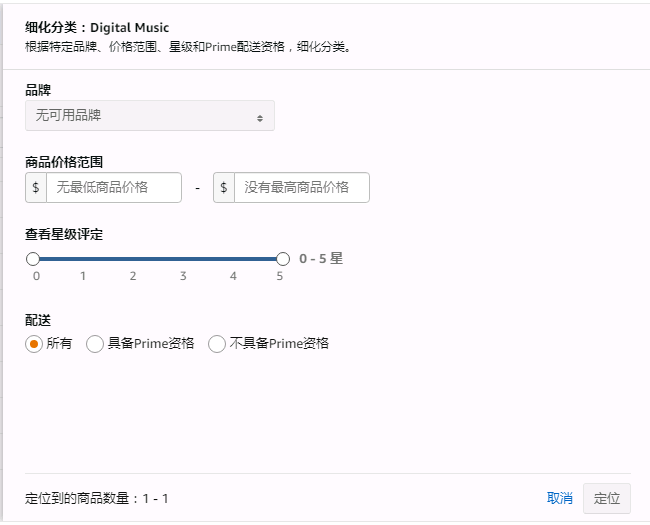Image resolution: width=650 pixels, height=525 pixels.
Task: Click the 0 tick on rating scale
Action: pyautogui.click(x=36, y=276)
